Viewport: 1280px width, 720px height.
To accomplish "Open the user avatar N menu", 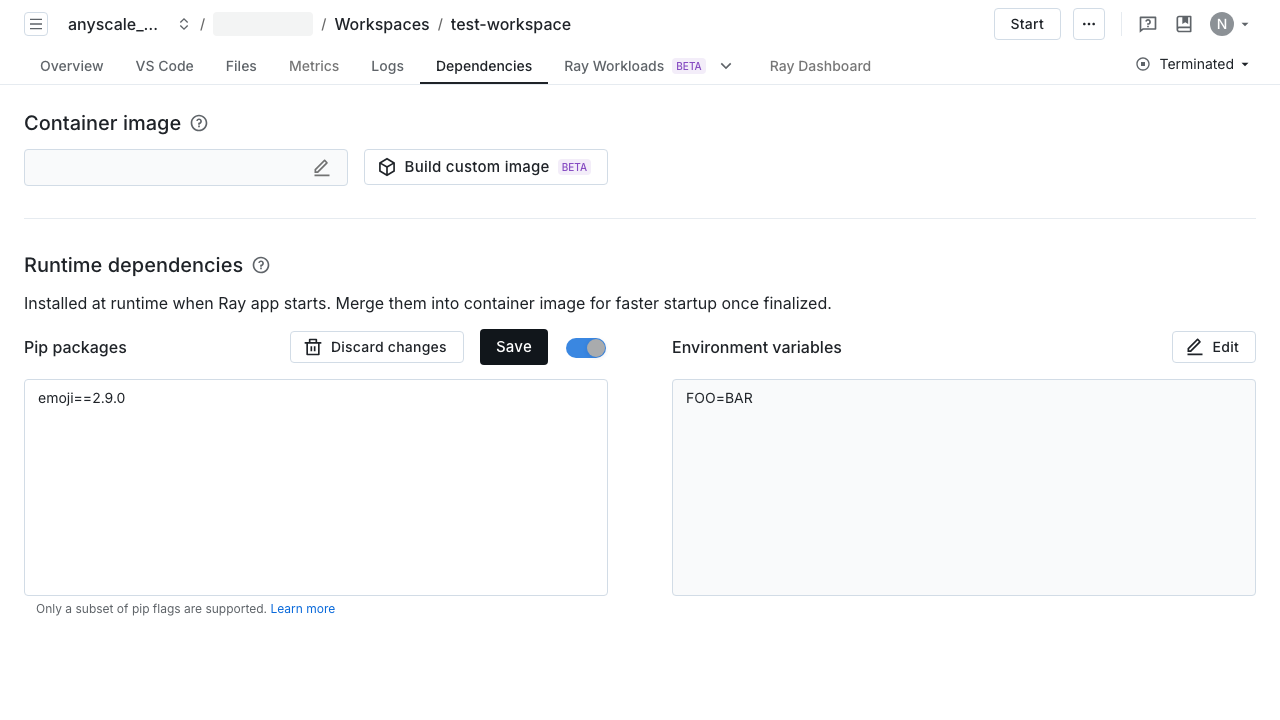I will click(x=1222, y=24).
